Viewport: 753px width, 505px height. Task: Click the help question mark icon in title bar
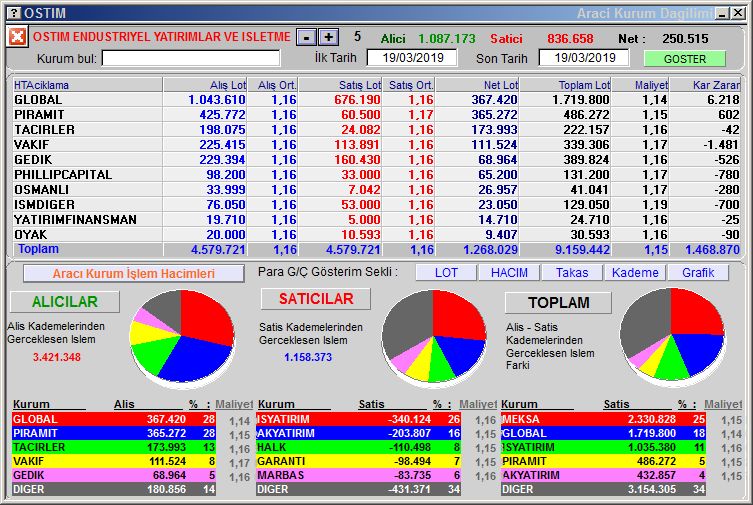click(15, 12)
